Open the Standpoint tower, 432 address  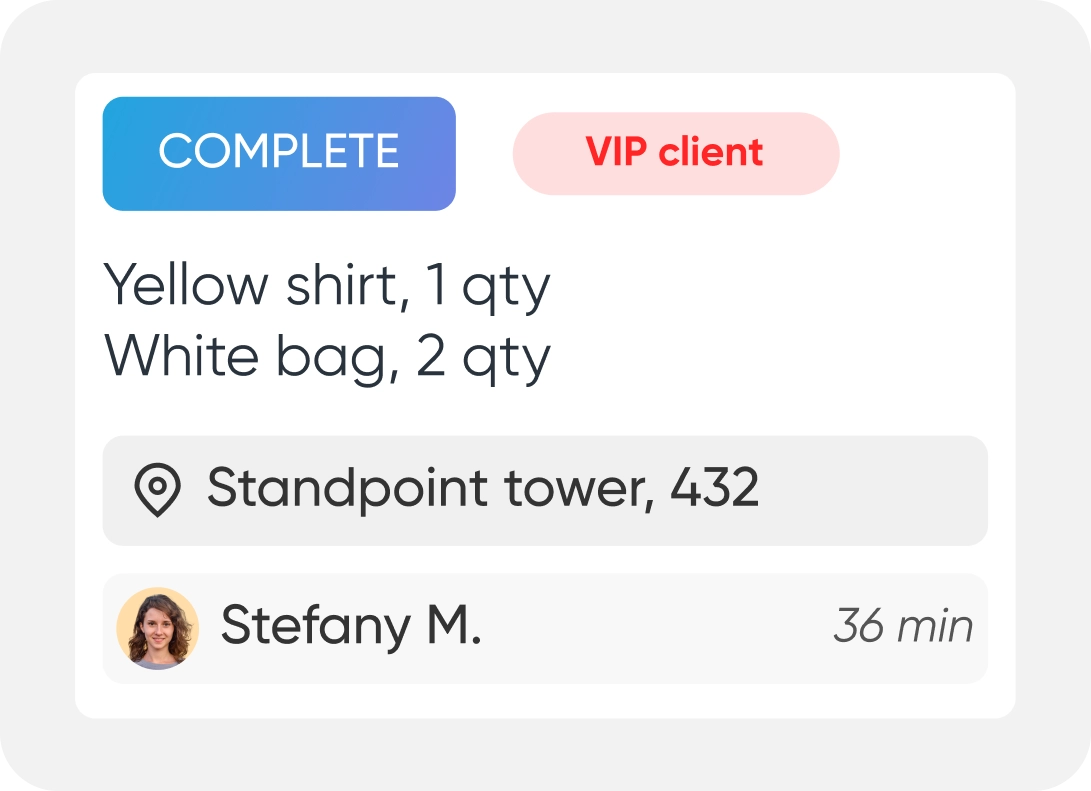[x=482, y=489]
